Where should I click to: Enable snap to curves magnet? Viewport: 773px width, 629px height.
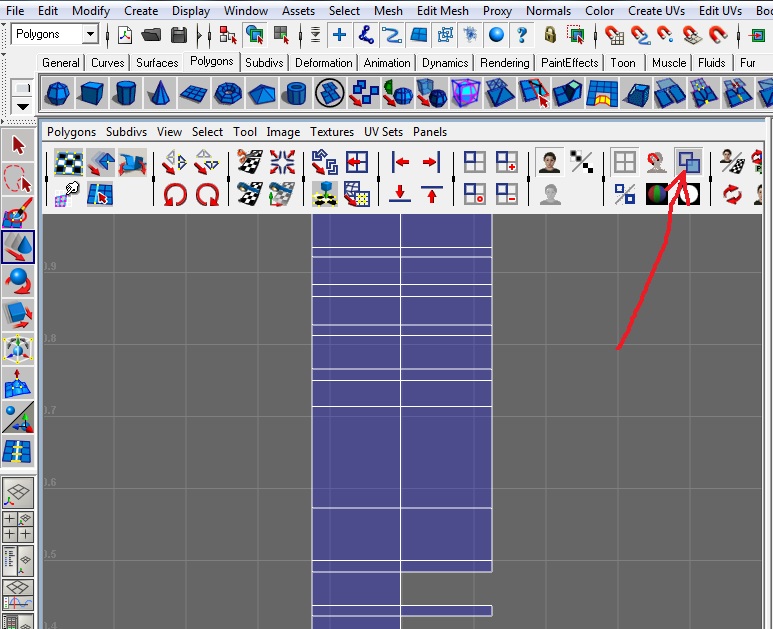pyautogui.click(x=640, y=35)
